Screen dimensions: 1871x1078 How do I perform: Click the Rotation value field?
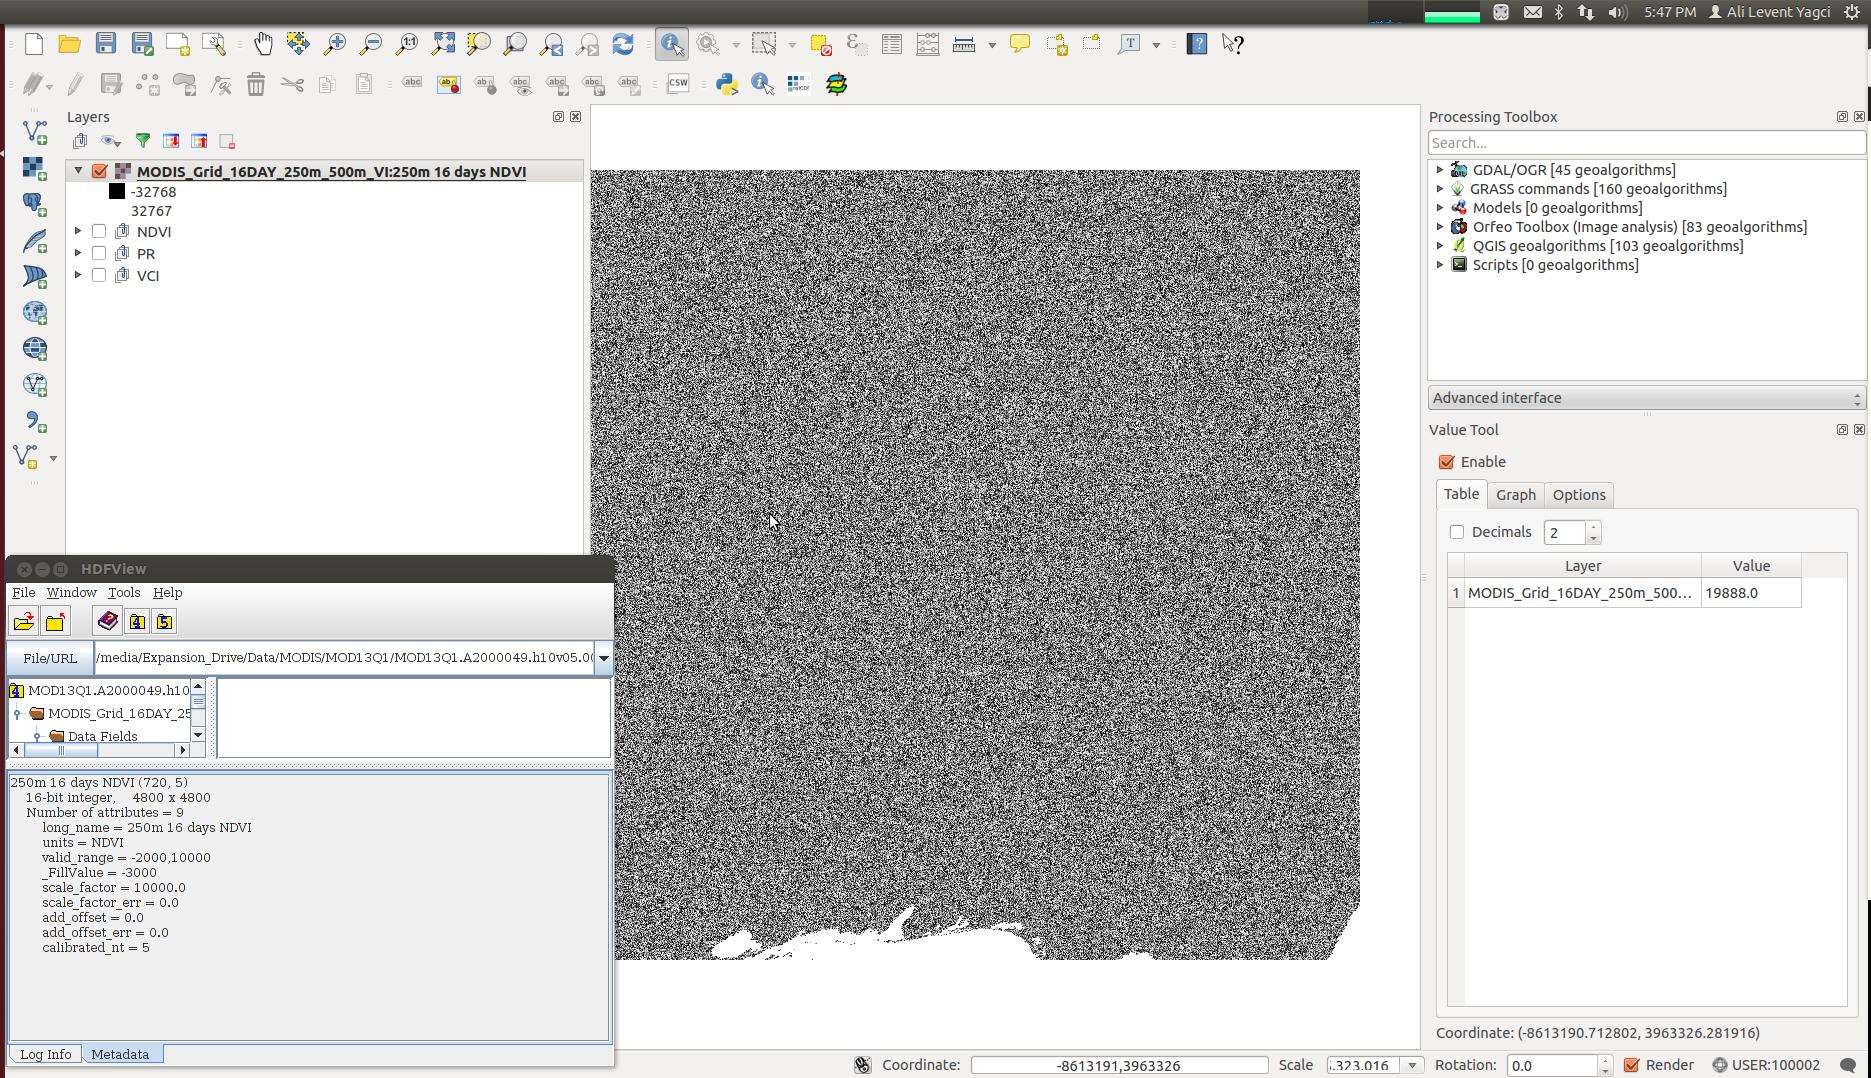1552,1065
